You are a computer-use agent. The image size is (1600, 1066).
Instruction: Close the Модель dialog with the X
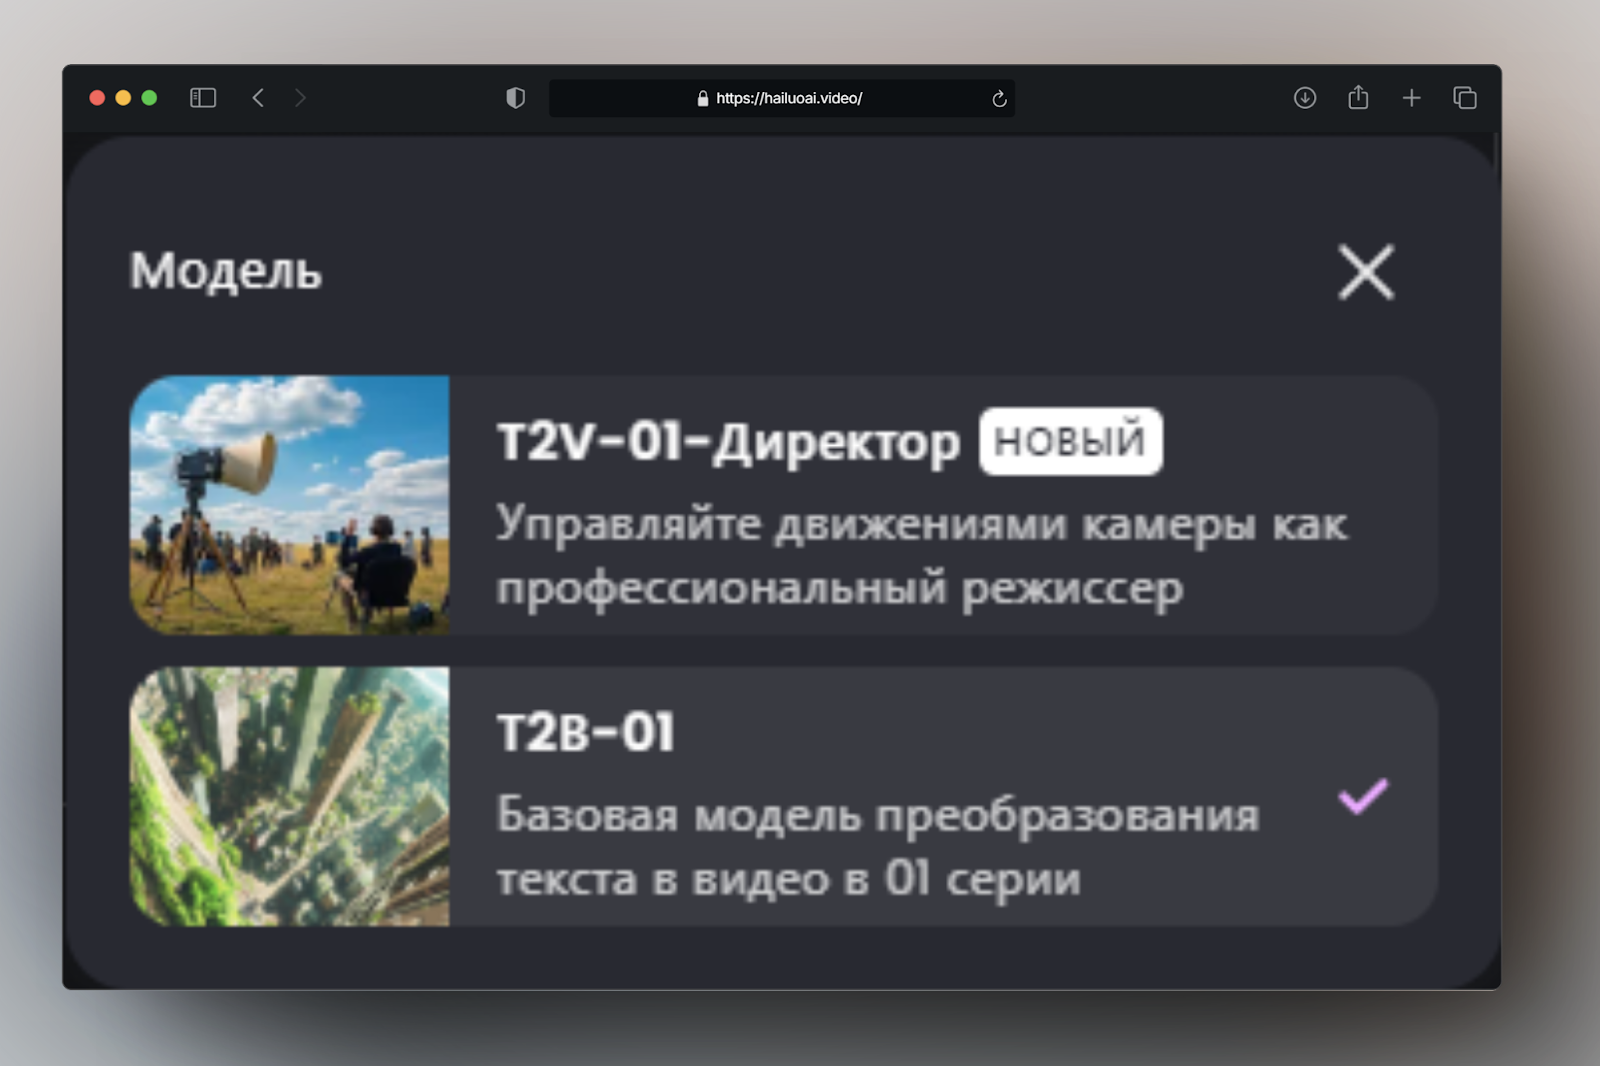tap(1366, 272)
